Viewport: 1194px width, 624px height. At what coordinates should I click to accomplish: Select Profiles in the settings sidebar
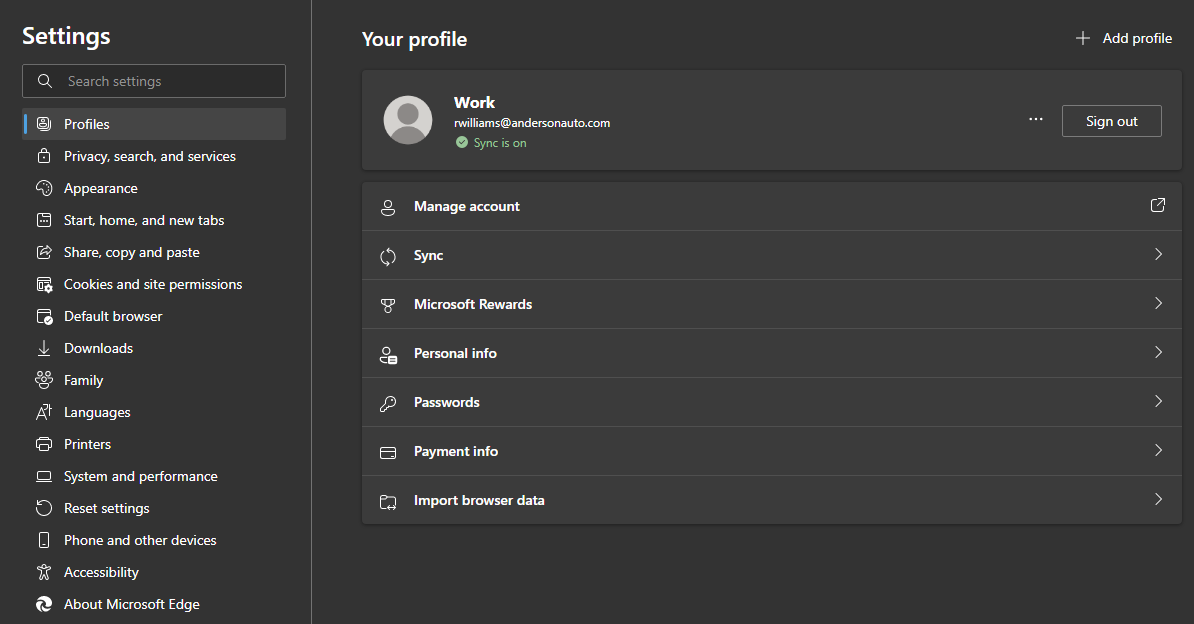click(x=155, y=123)
